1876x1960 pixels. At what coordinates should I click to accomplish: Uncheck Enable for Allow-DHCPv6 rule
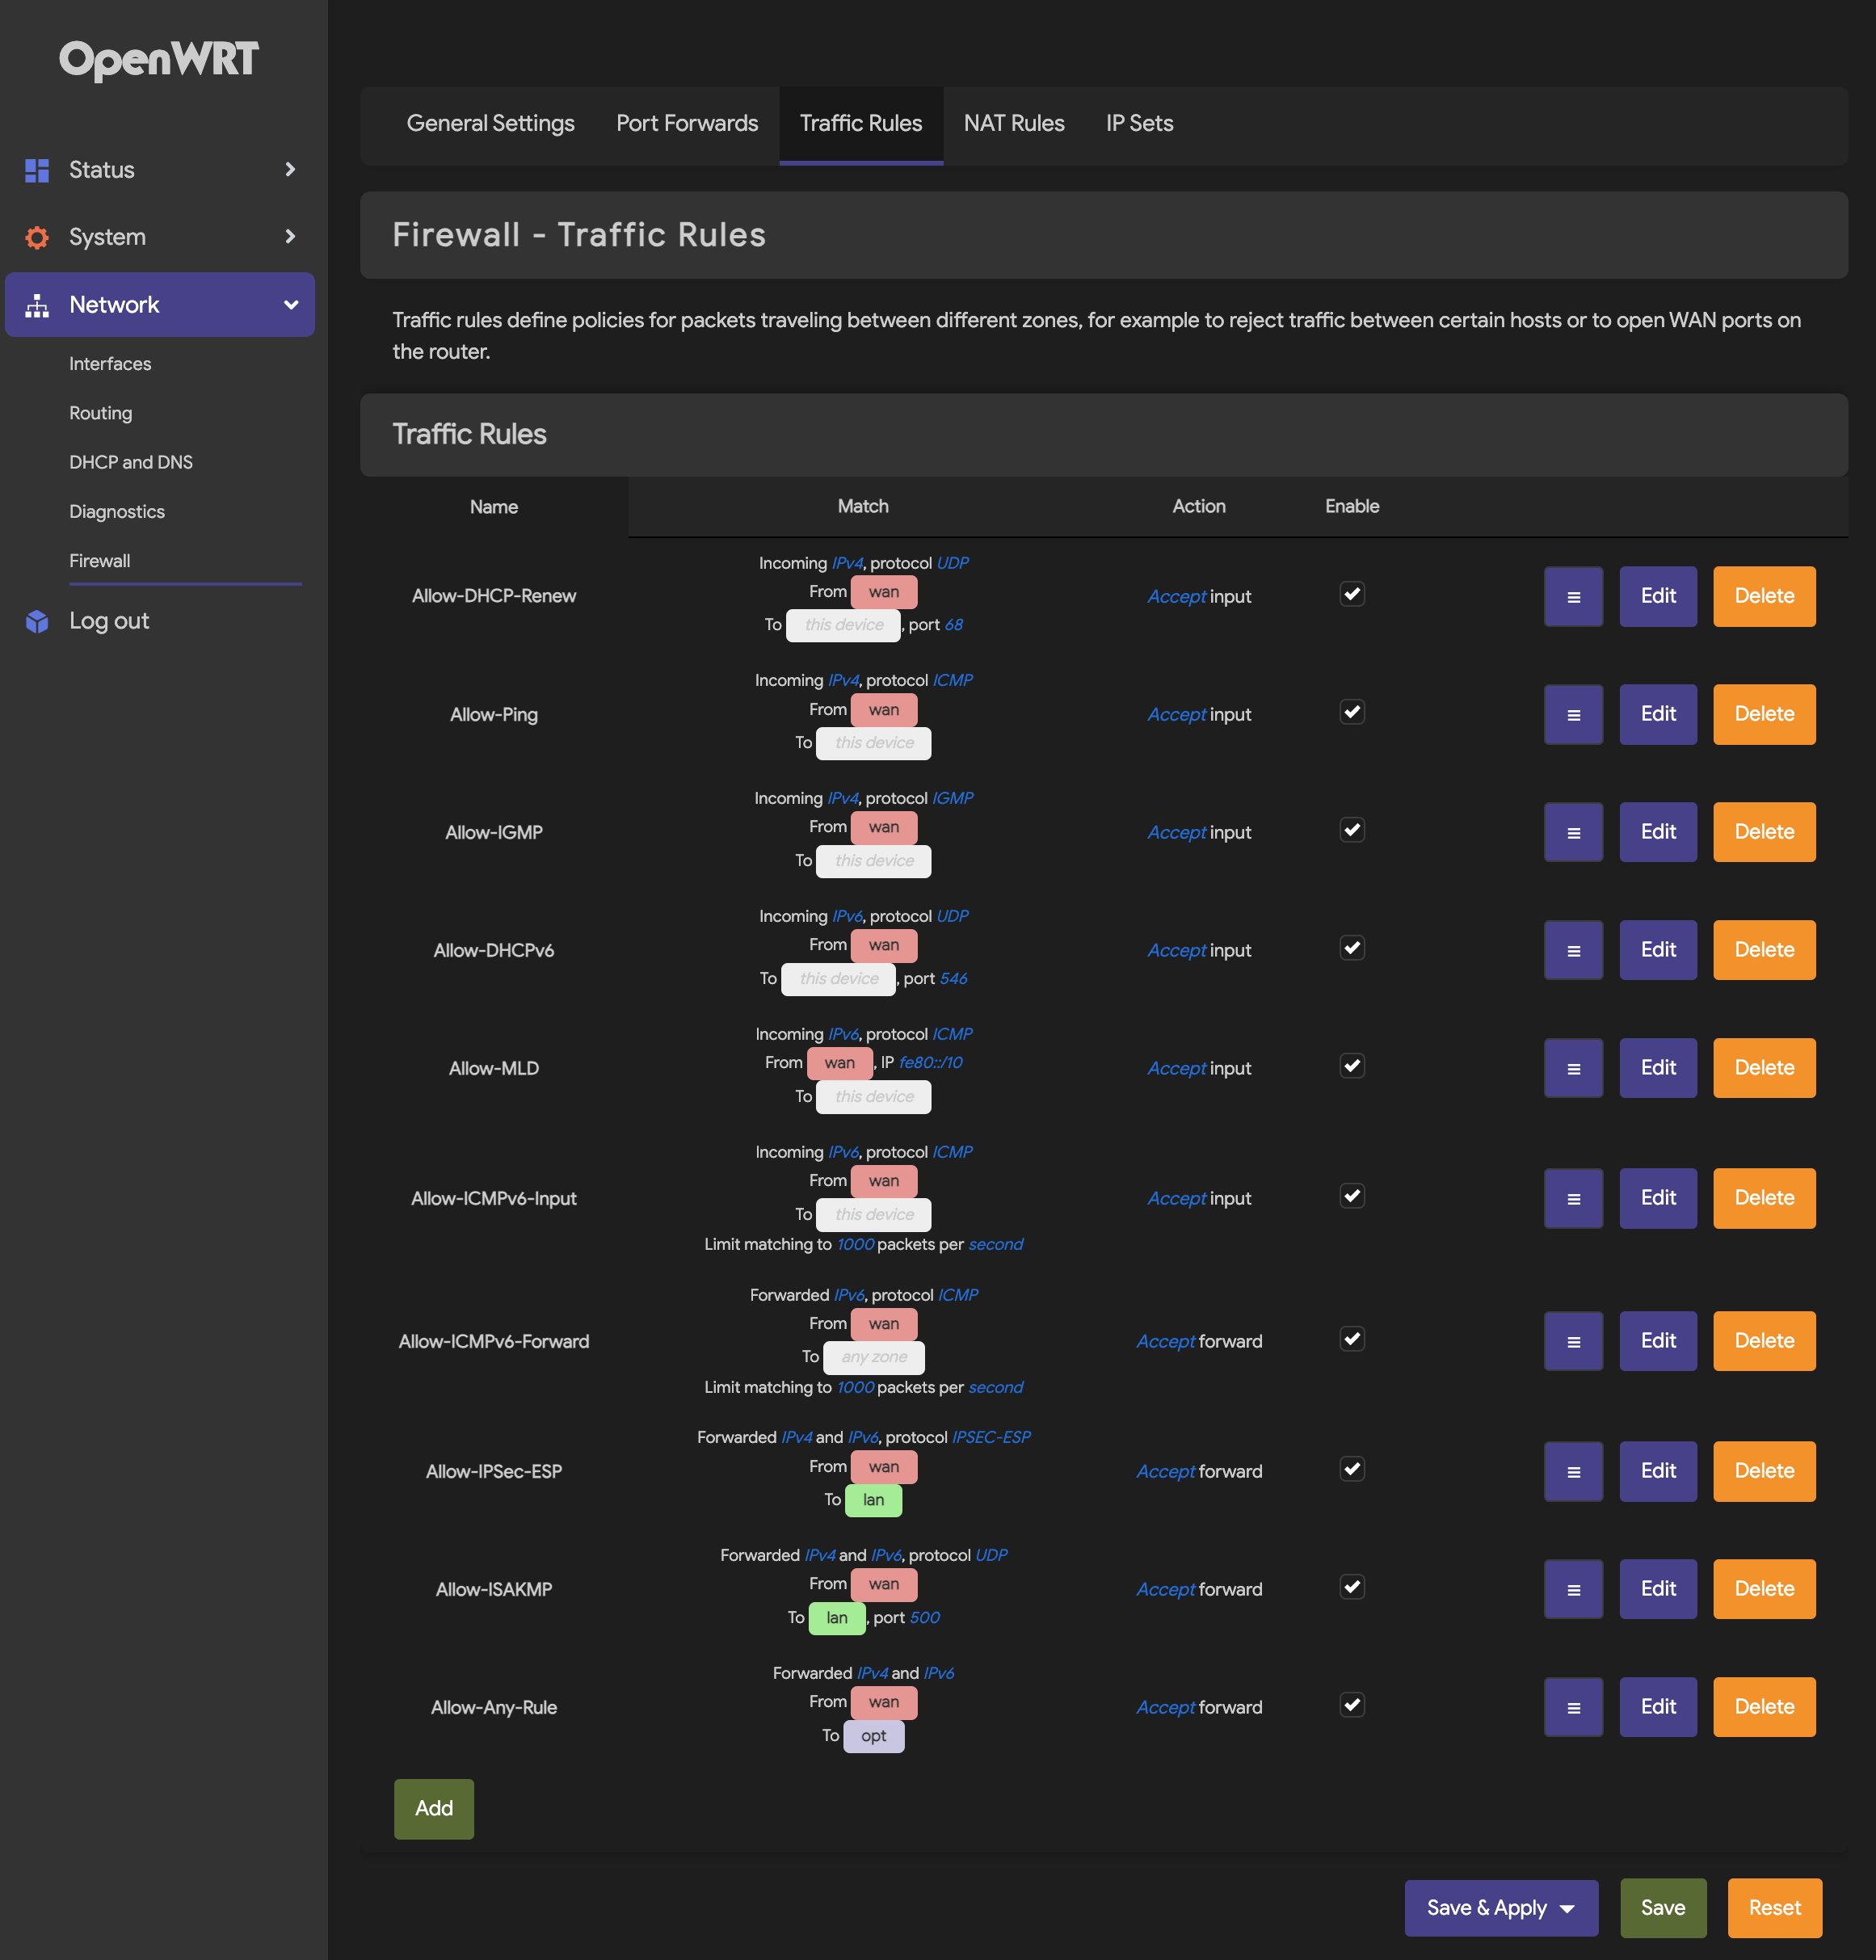pos(1352,948)
